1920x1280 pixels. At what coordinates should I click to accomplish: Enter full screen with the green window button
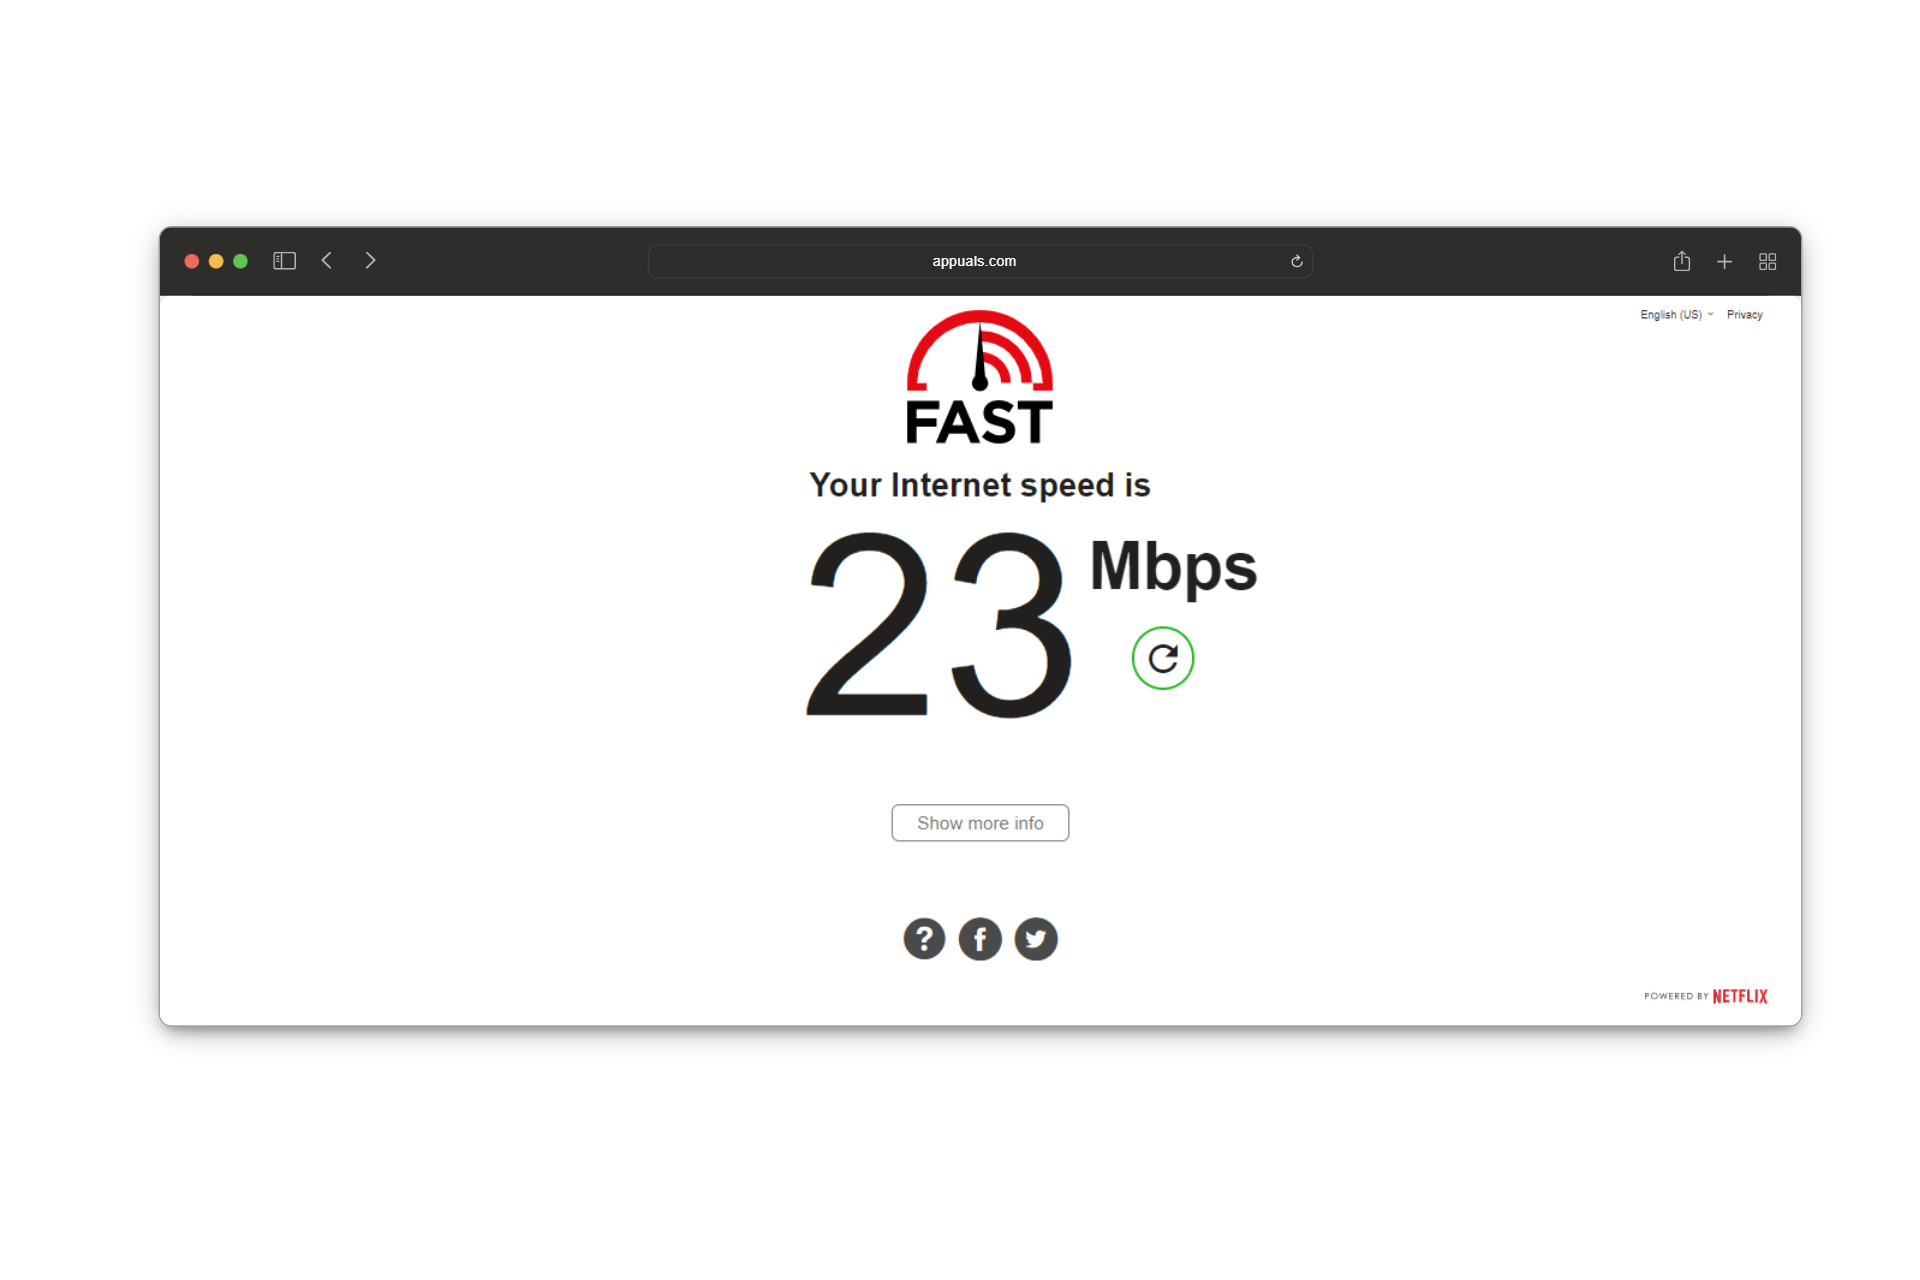240,261
